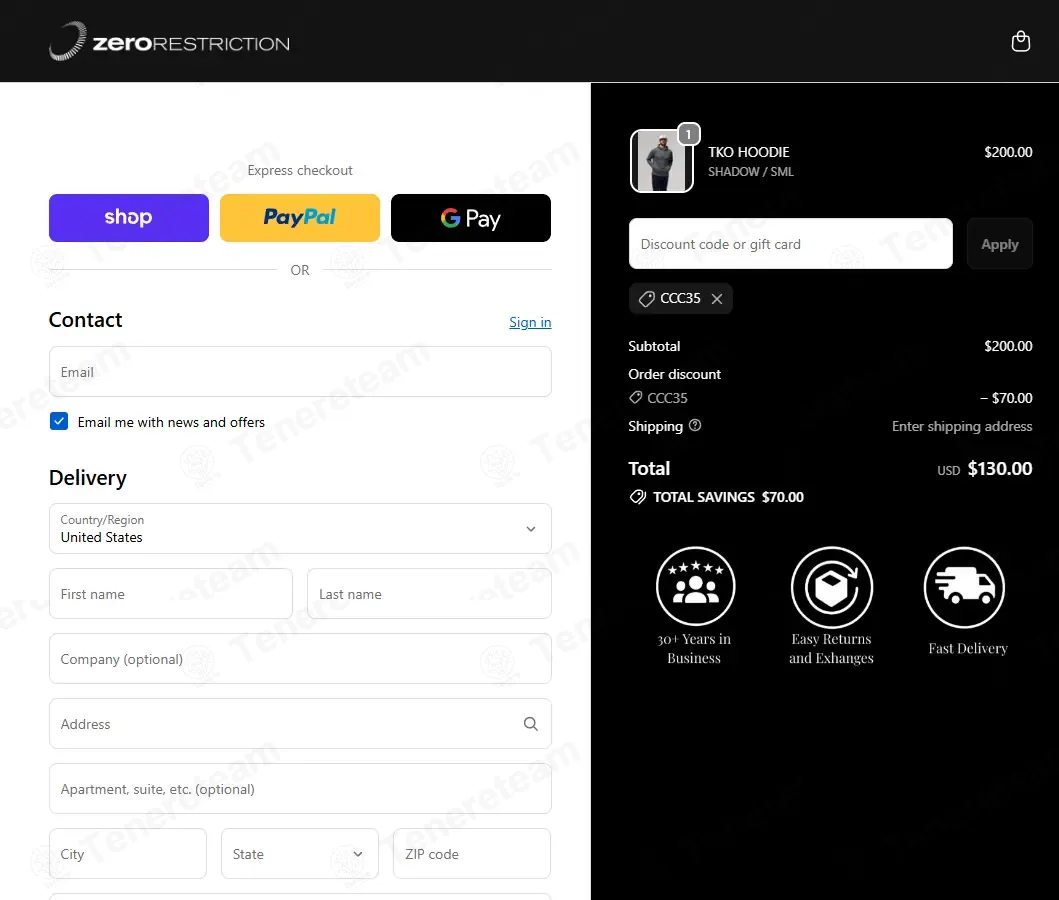Uncheck Email me with news and offers
1059x900 pixels.
point(59,421)
